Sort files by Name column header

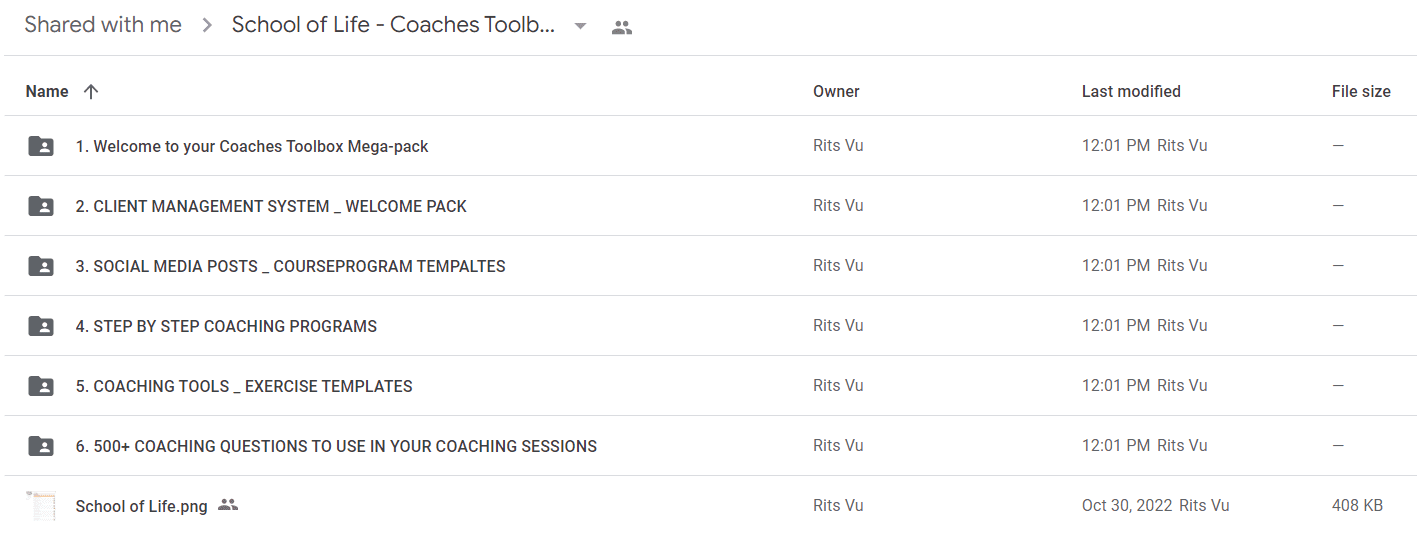coord(47,91)
